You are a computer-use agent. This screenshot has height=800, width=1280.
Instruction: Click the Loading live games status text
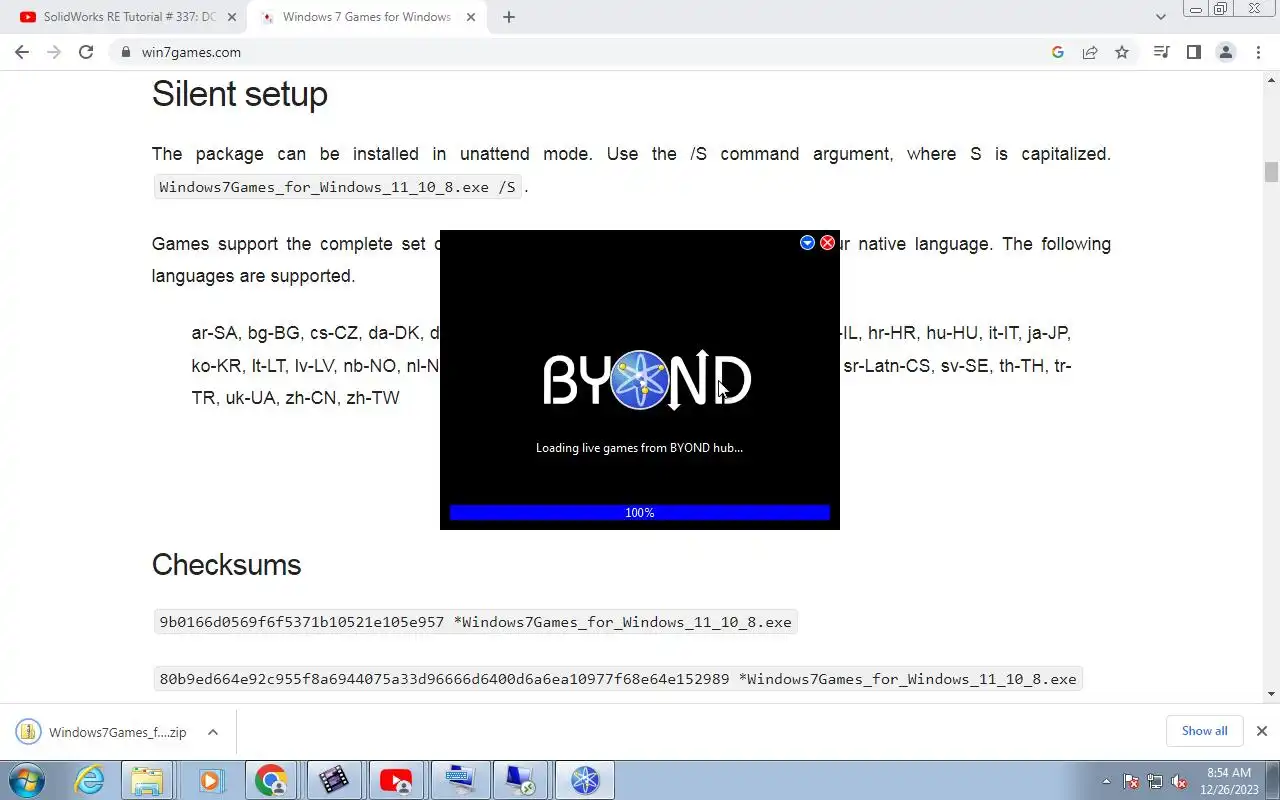tap(640, 448)
